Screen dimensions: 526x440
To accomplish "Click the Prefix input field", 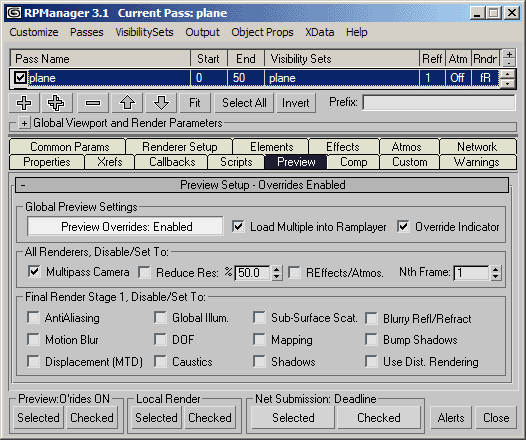I will tap(439, 103).
